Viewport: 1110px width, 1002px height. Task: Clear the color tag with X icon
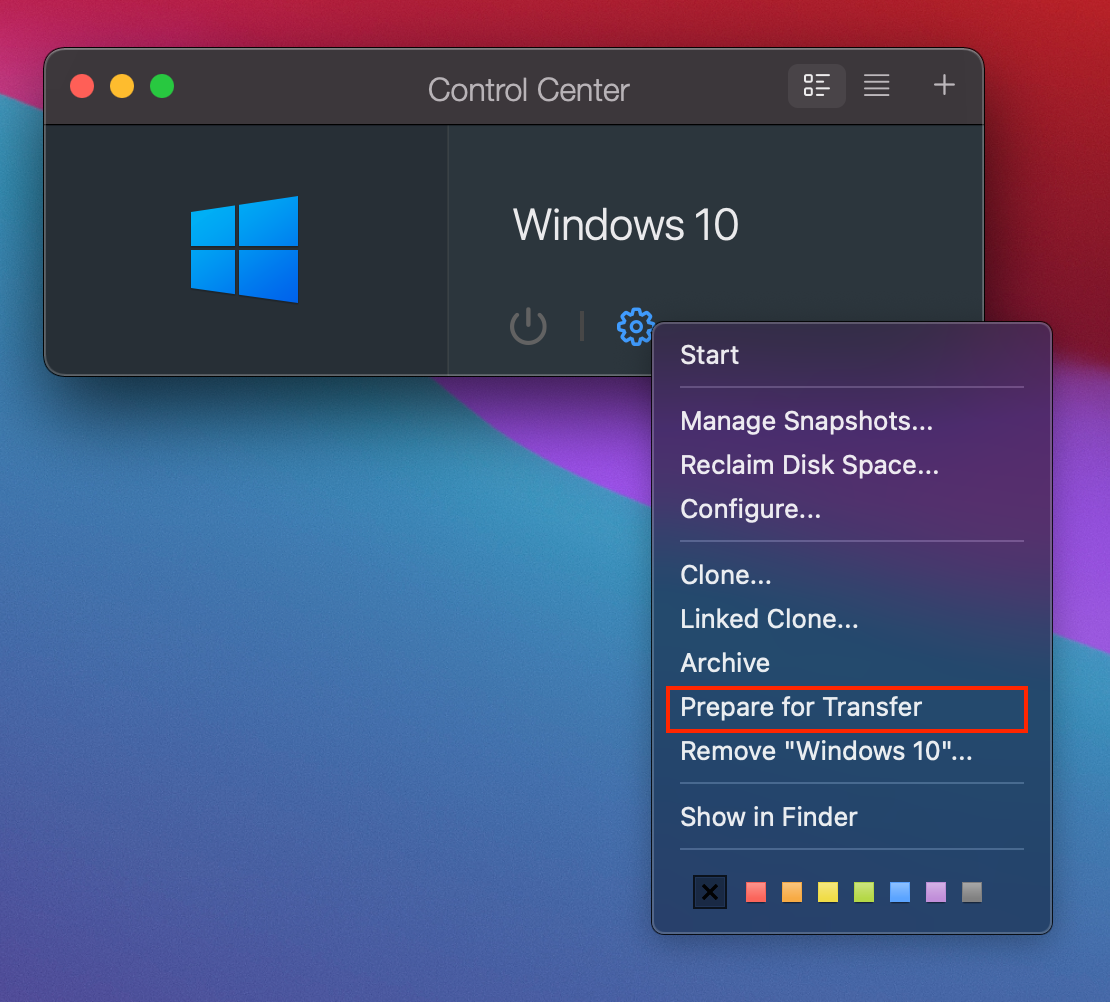tap(710, 892)
